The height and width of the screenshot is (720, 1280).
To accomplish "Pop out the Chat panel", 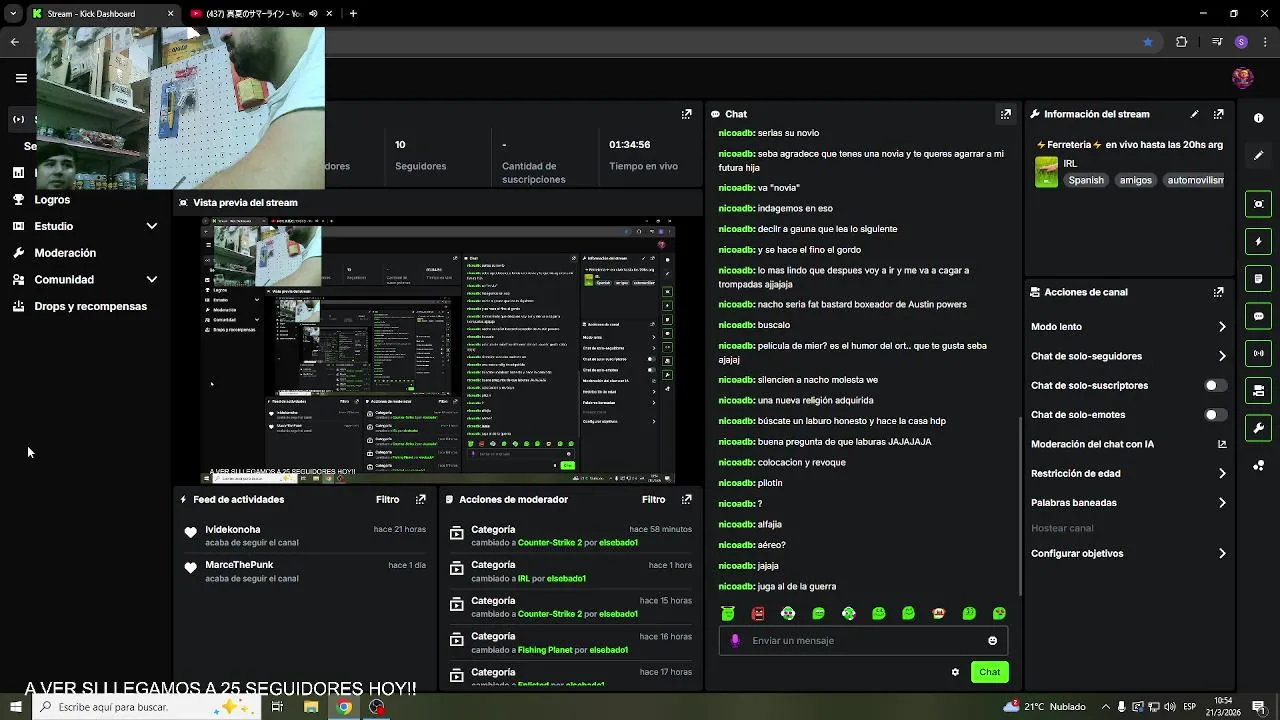I will pyautogui.click(x=1006, y=114).
